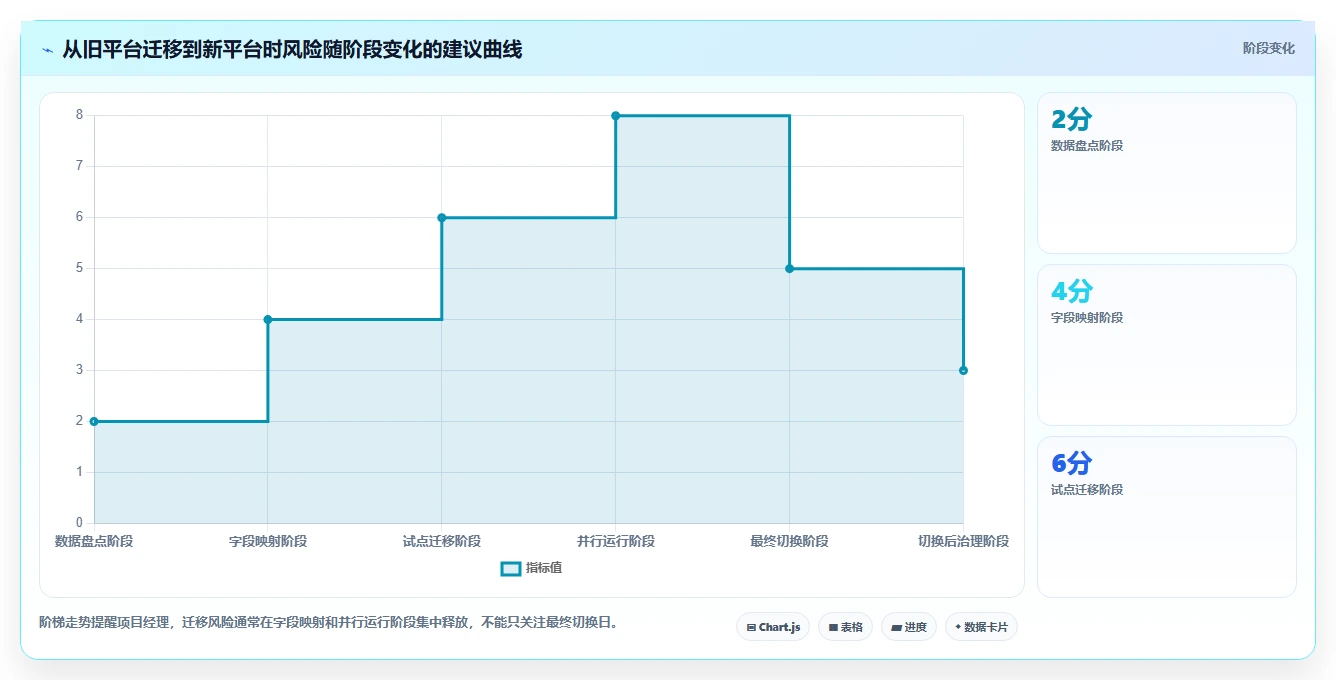Click data point for 并行运行阶段 at value 8
This screenshot has width=1336, height=680.
(615, 115)
